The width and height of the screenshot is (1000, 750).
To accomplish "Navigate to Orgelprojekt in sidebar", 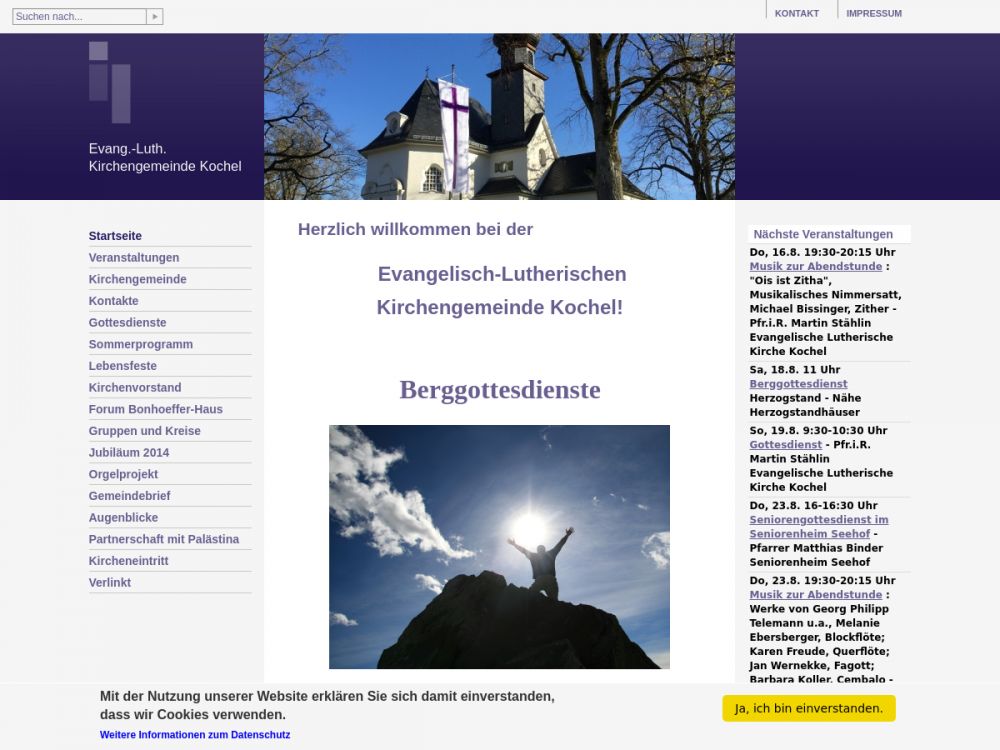I will (x=123, y=474).
